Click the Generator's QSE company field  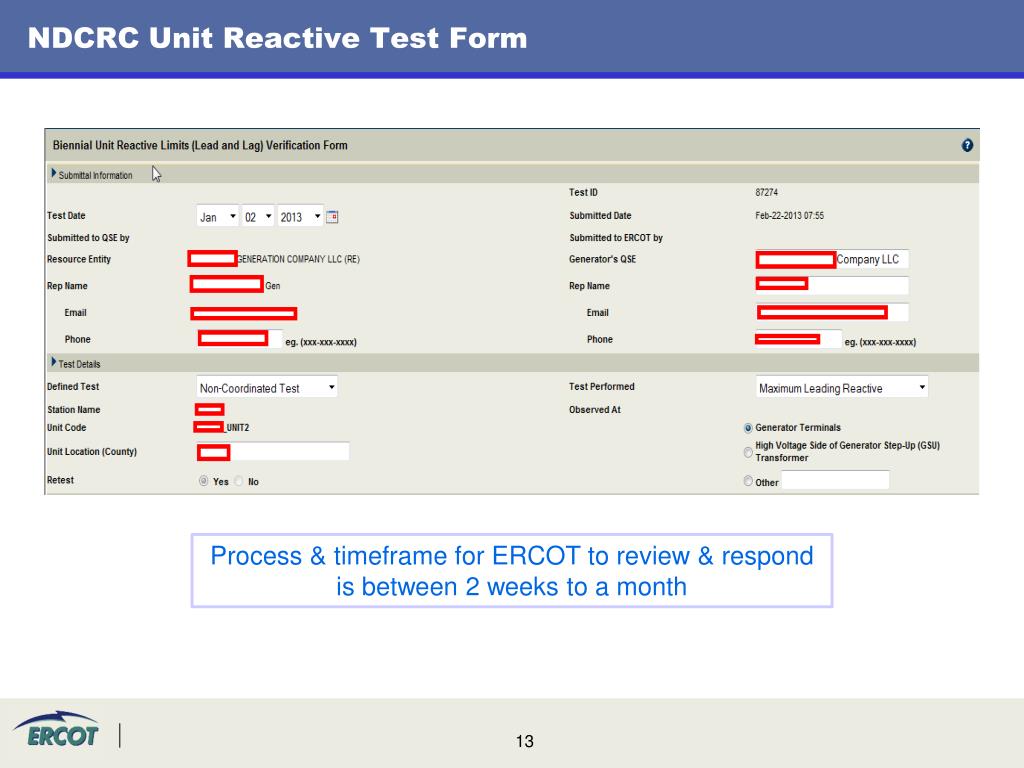pos(832,259)
